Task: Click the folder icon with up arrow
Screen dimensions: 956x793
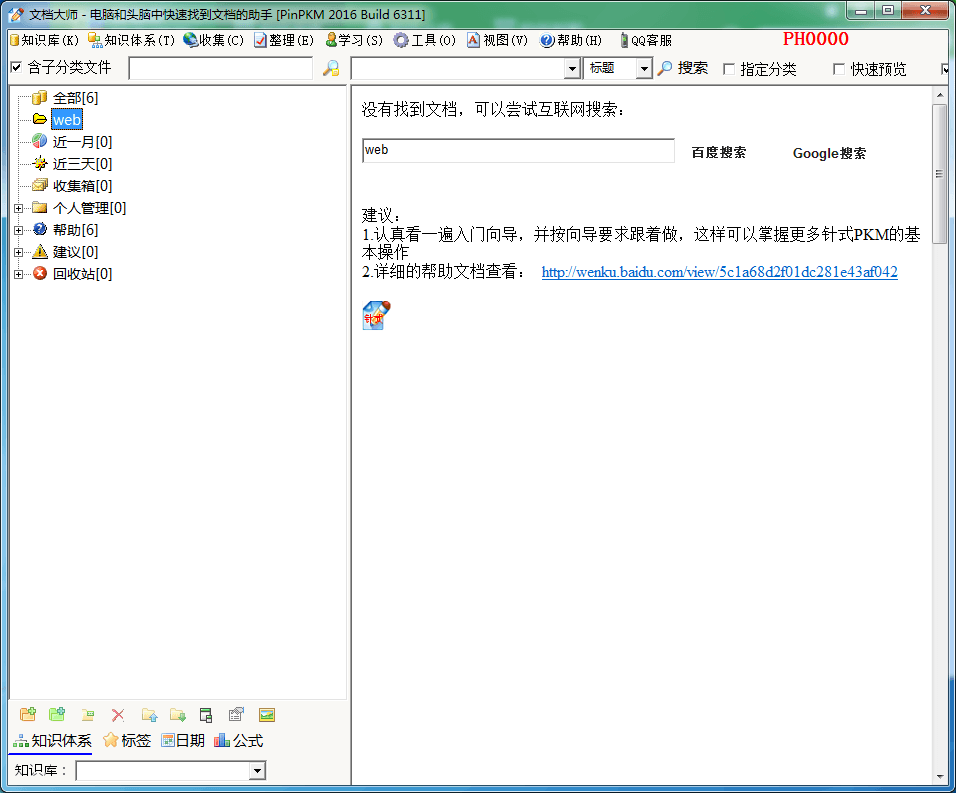Action: 149,714
